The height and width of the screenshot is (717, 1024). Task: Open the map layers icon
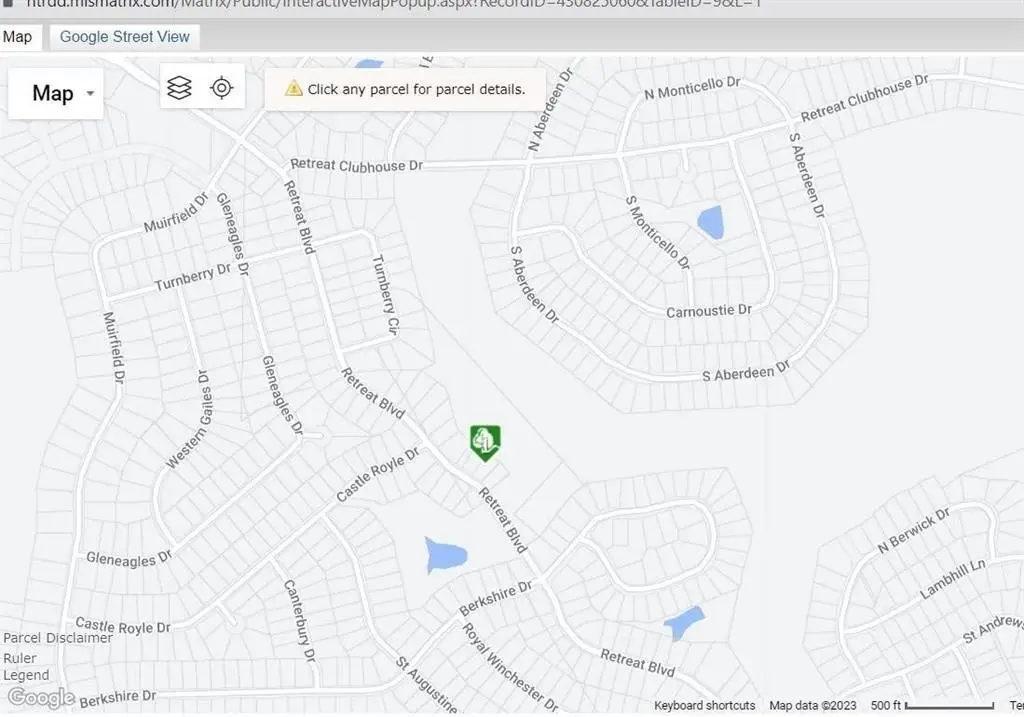tap(179, 88)
